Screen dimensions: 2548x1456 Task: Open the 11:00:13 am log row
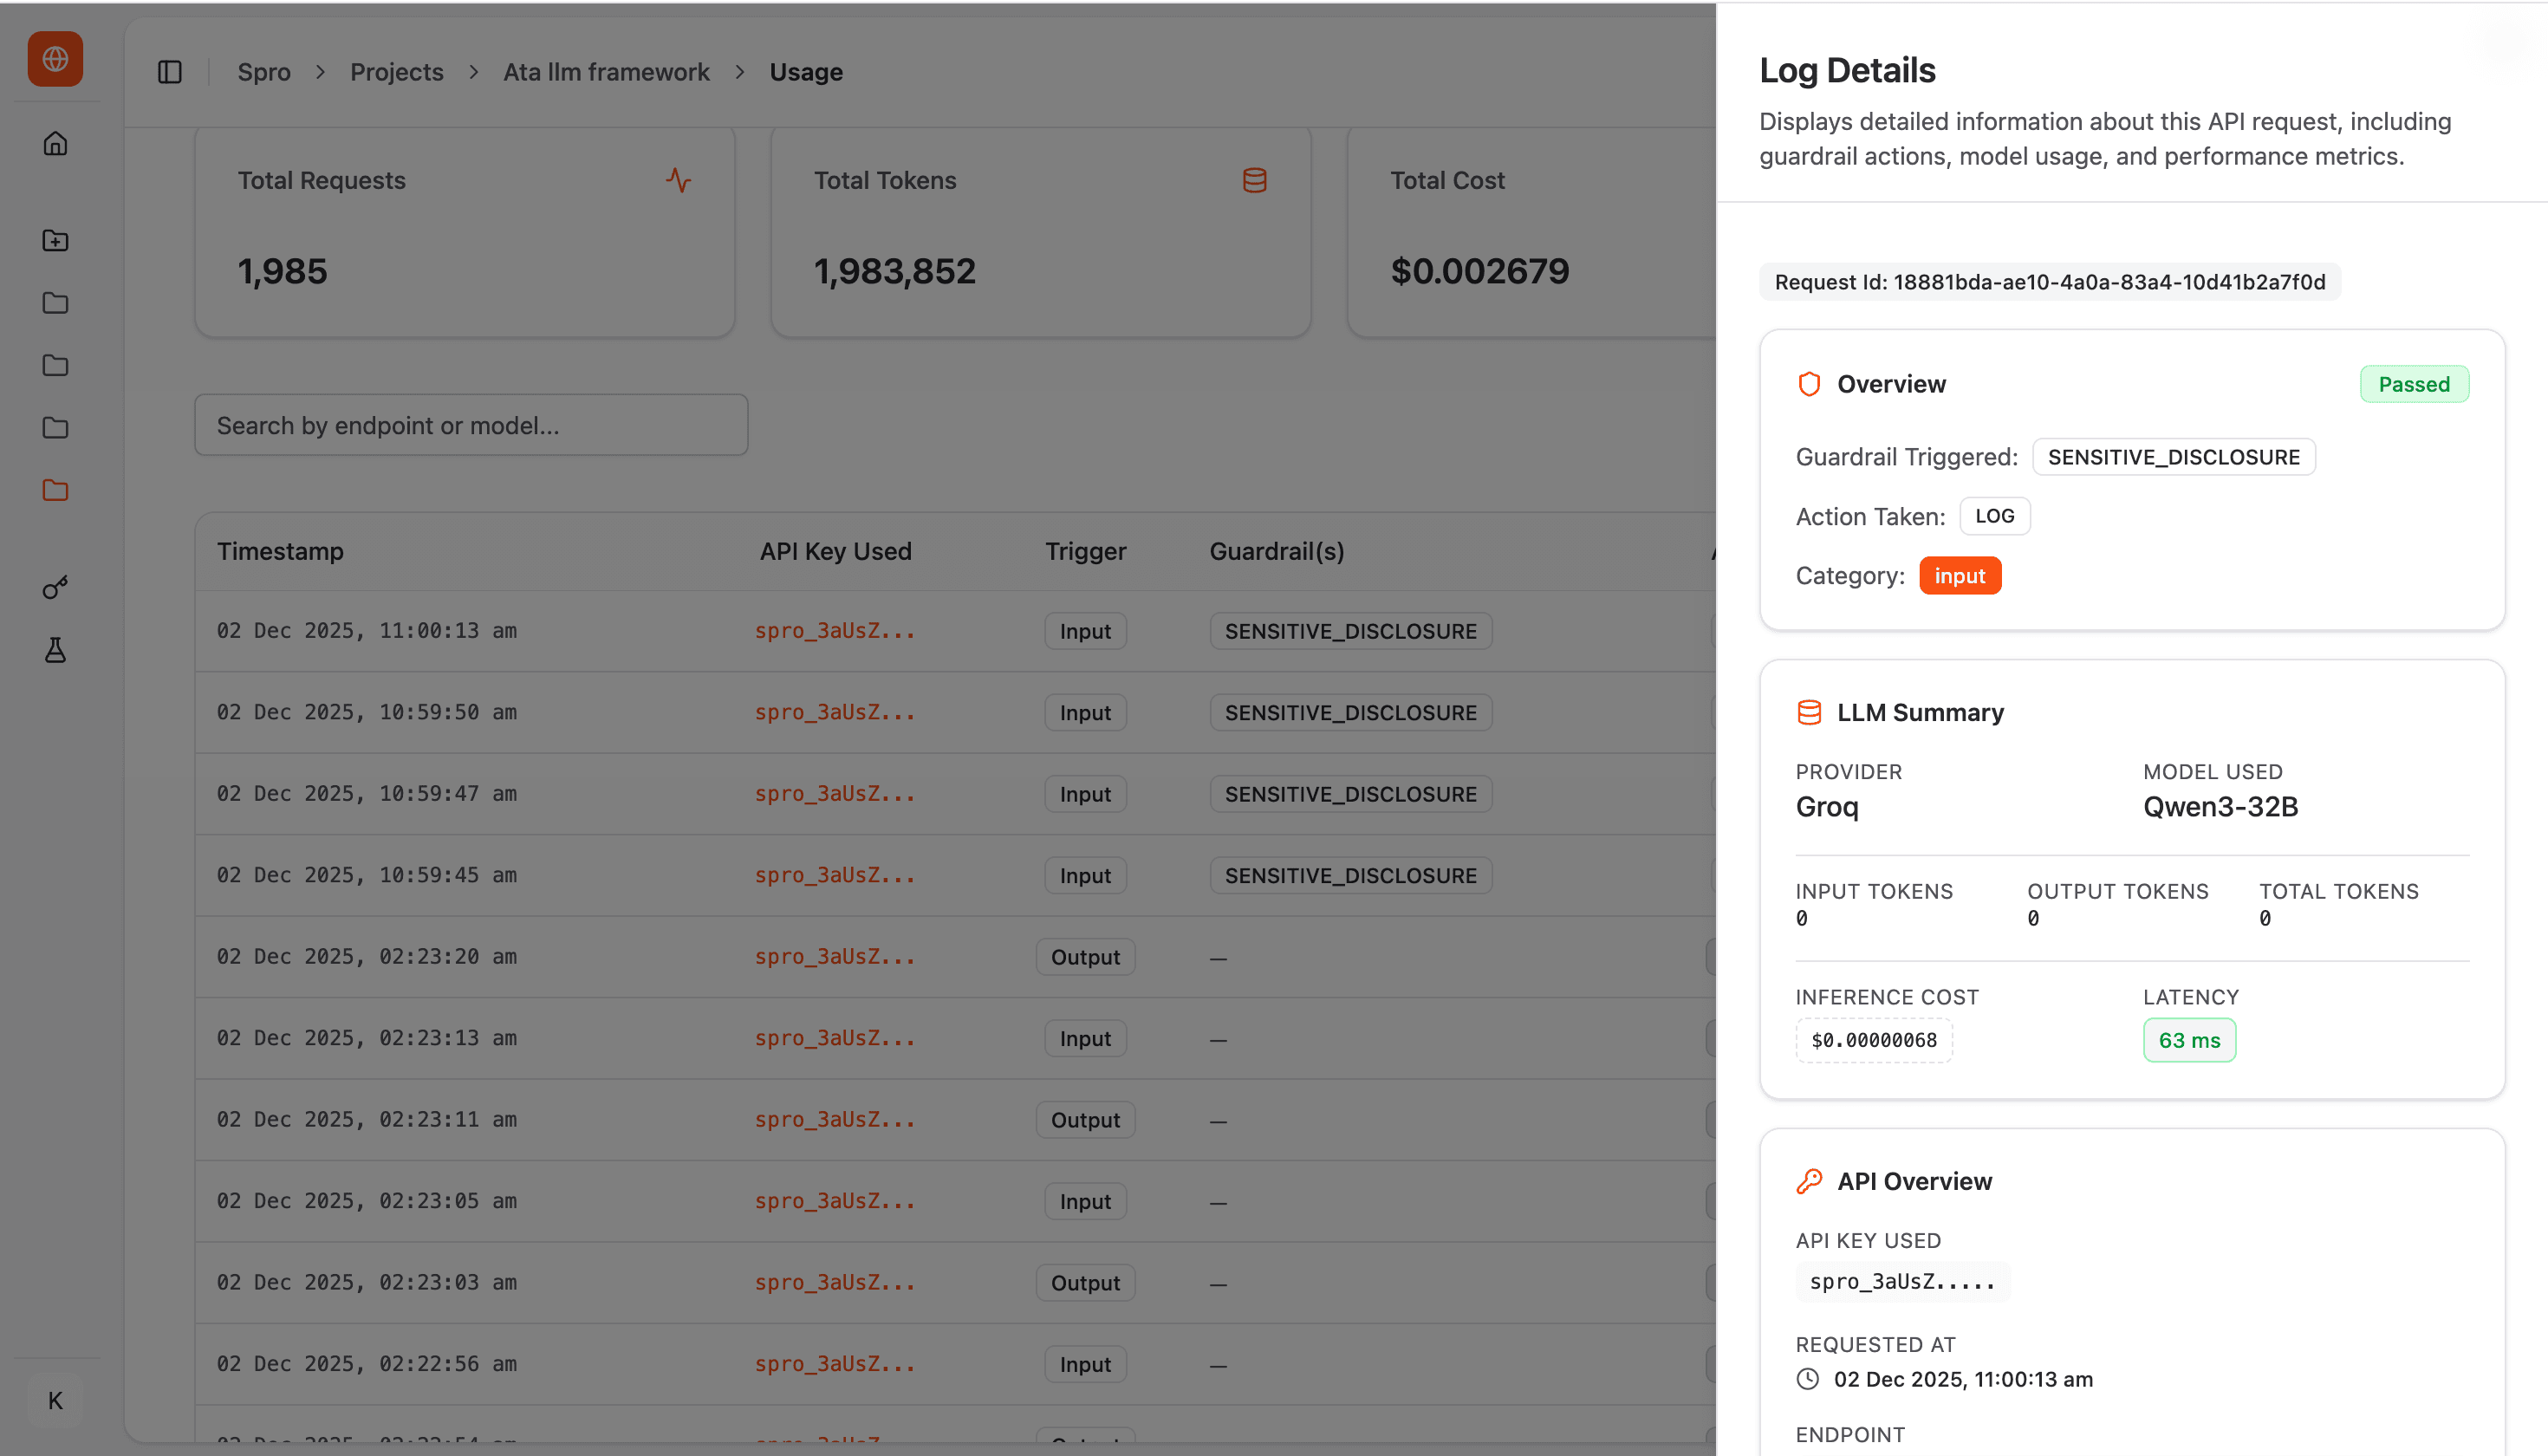tap(367, 631)
